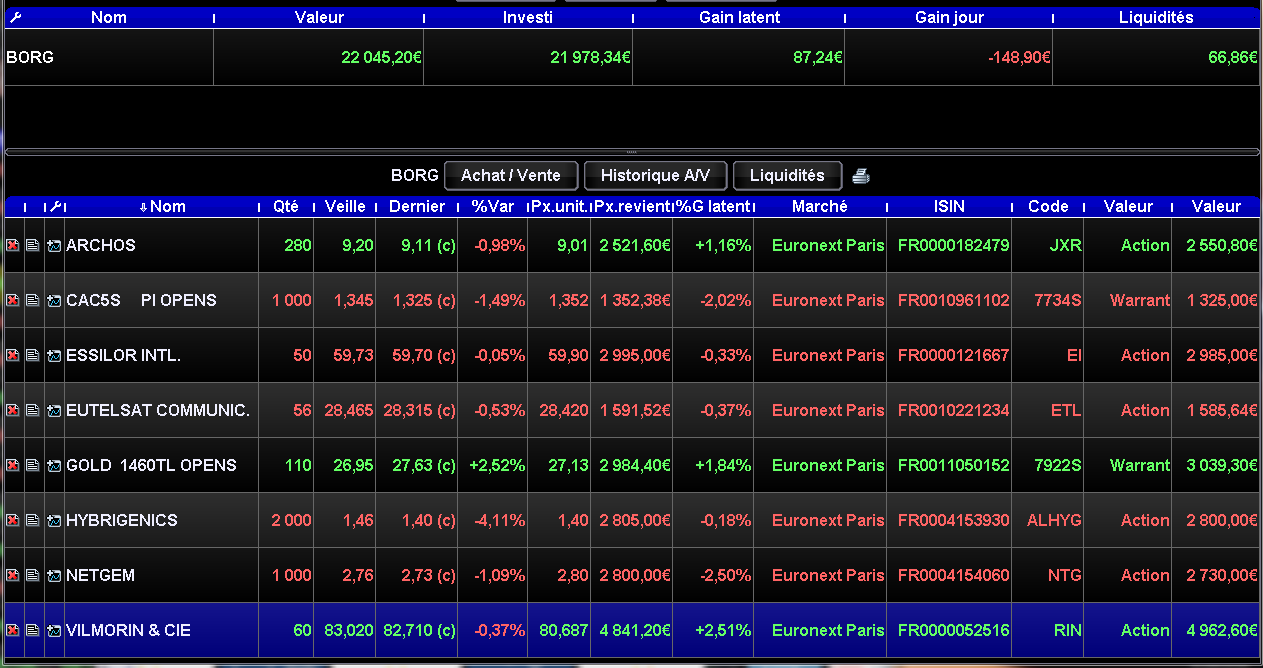Sort positions by Dernier column
Screen dimensions: 1263x668
tap(417, 206)
